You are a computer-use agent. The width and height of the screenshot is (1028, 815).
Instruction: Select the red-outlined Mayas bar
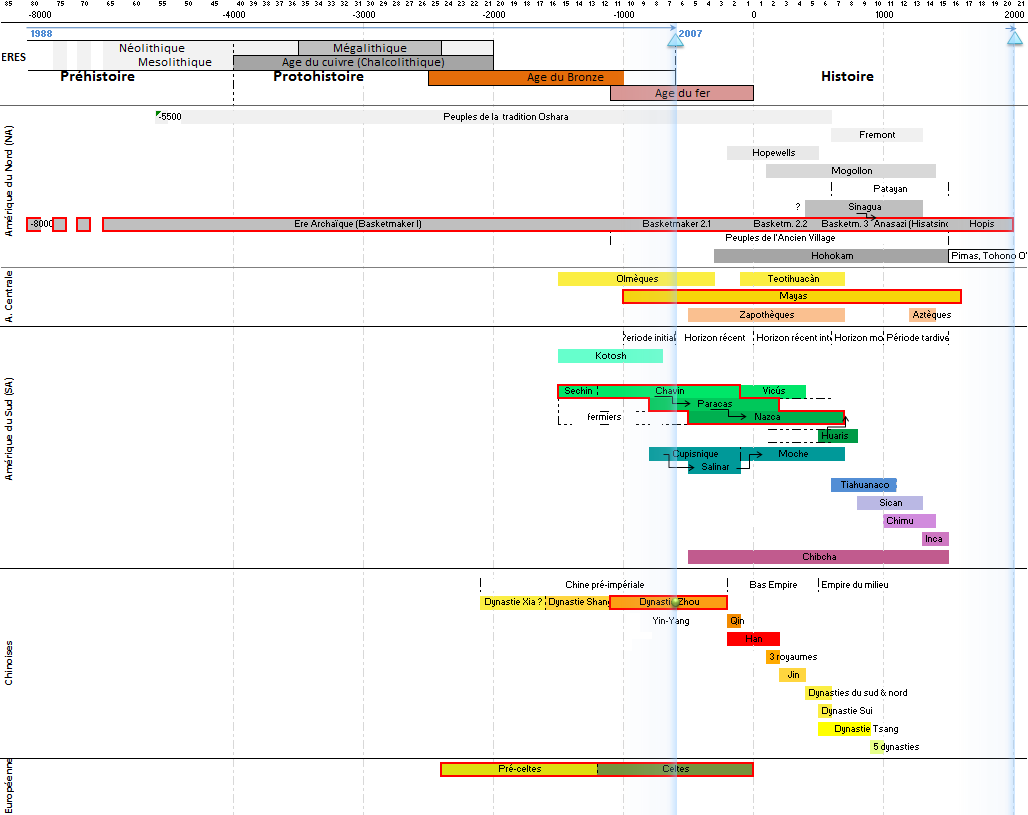coord(791,296)
